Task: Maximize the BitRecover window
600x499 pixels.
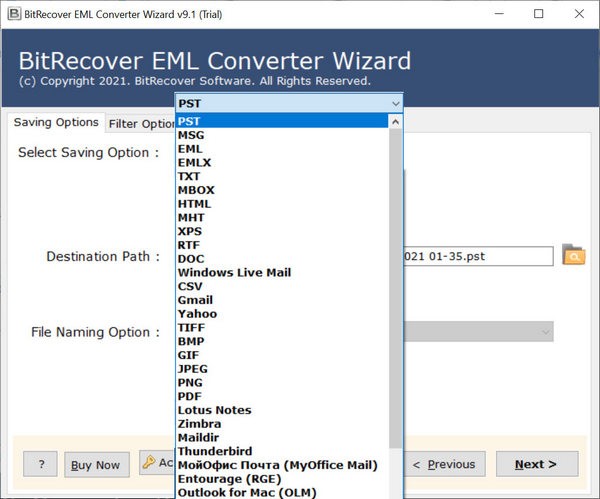Action: pyautogui.click(x=538, y=14)
